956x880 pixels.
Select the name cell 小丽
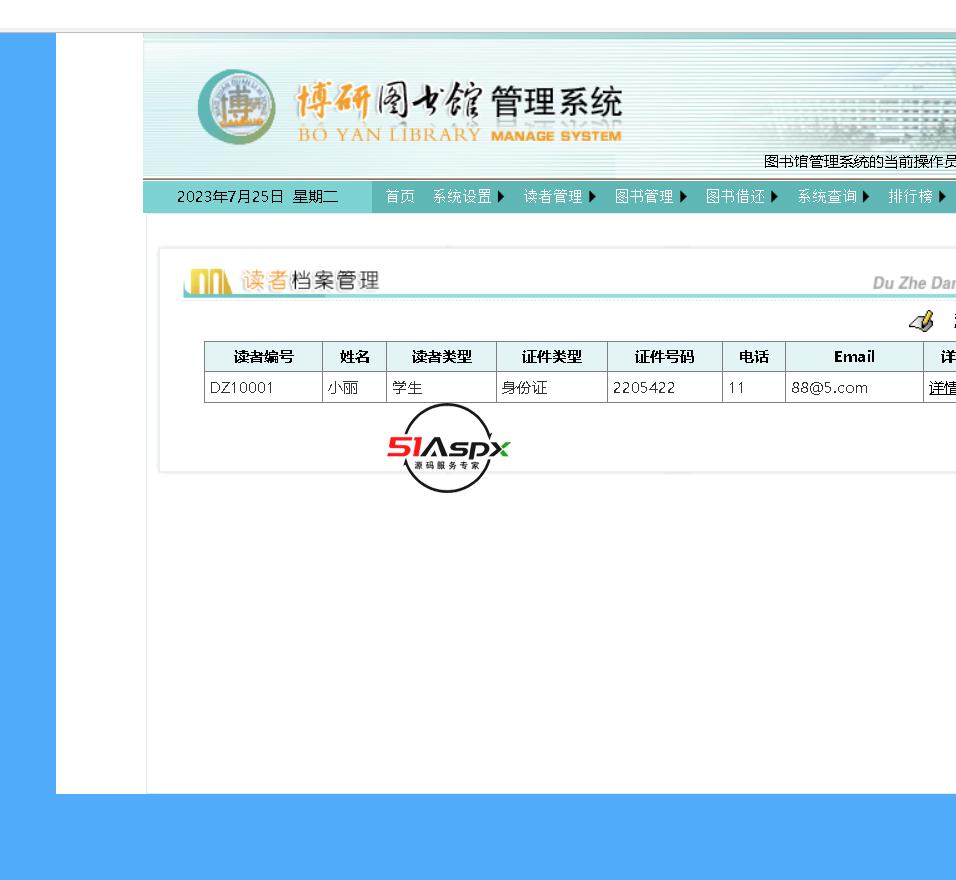tap(354, 388)
